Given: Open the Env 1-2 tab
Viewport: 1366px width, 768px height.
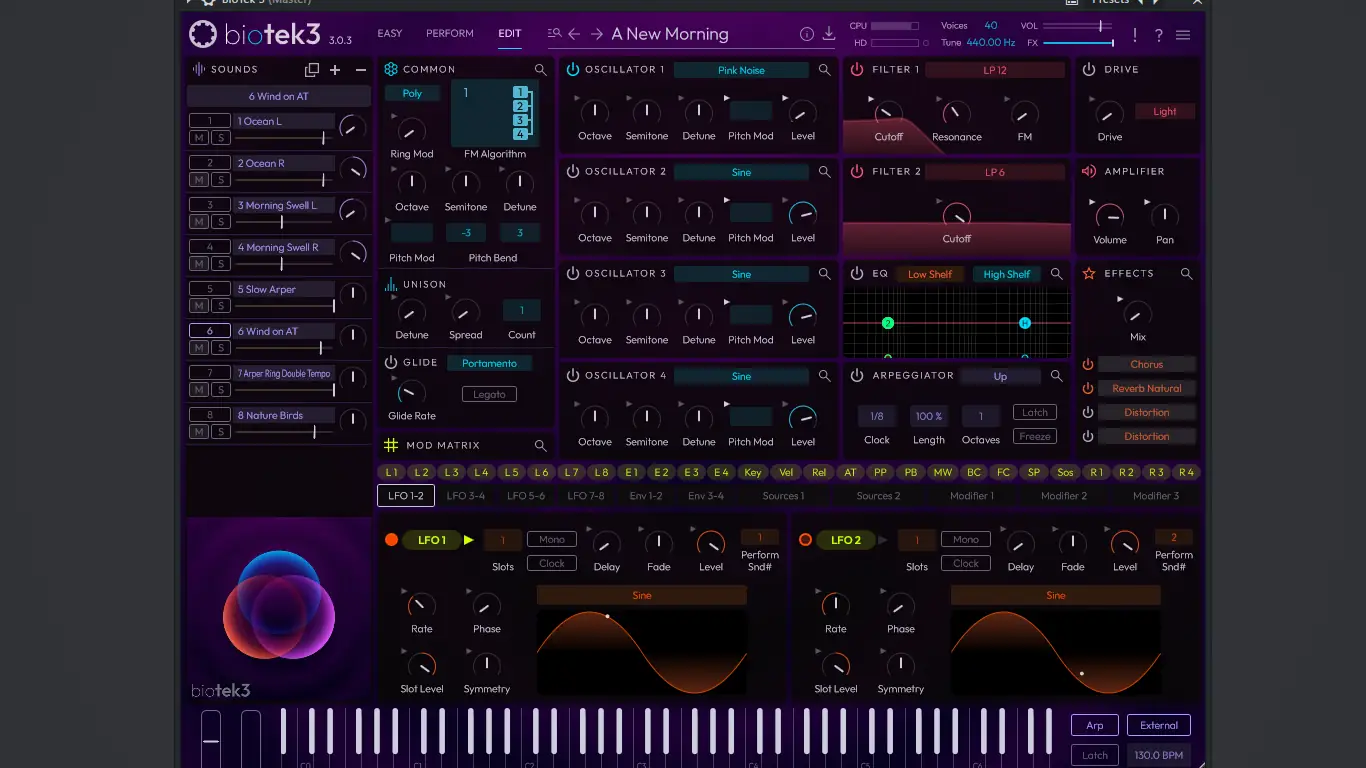Looking at the screenshot, I should pyautogui.click(x=646, y=496).
